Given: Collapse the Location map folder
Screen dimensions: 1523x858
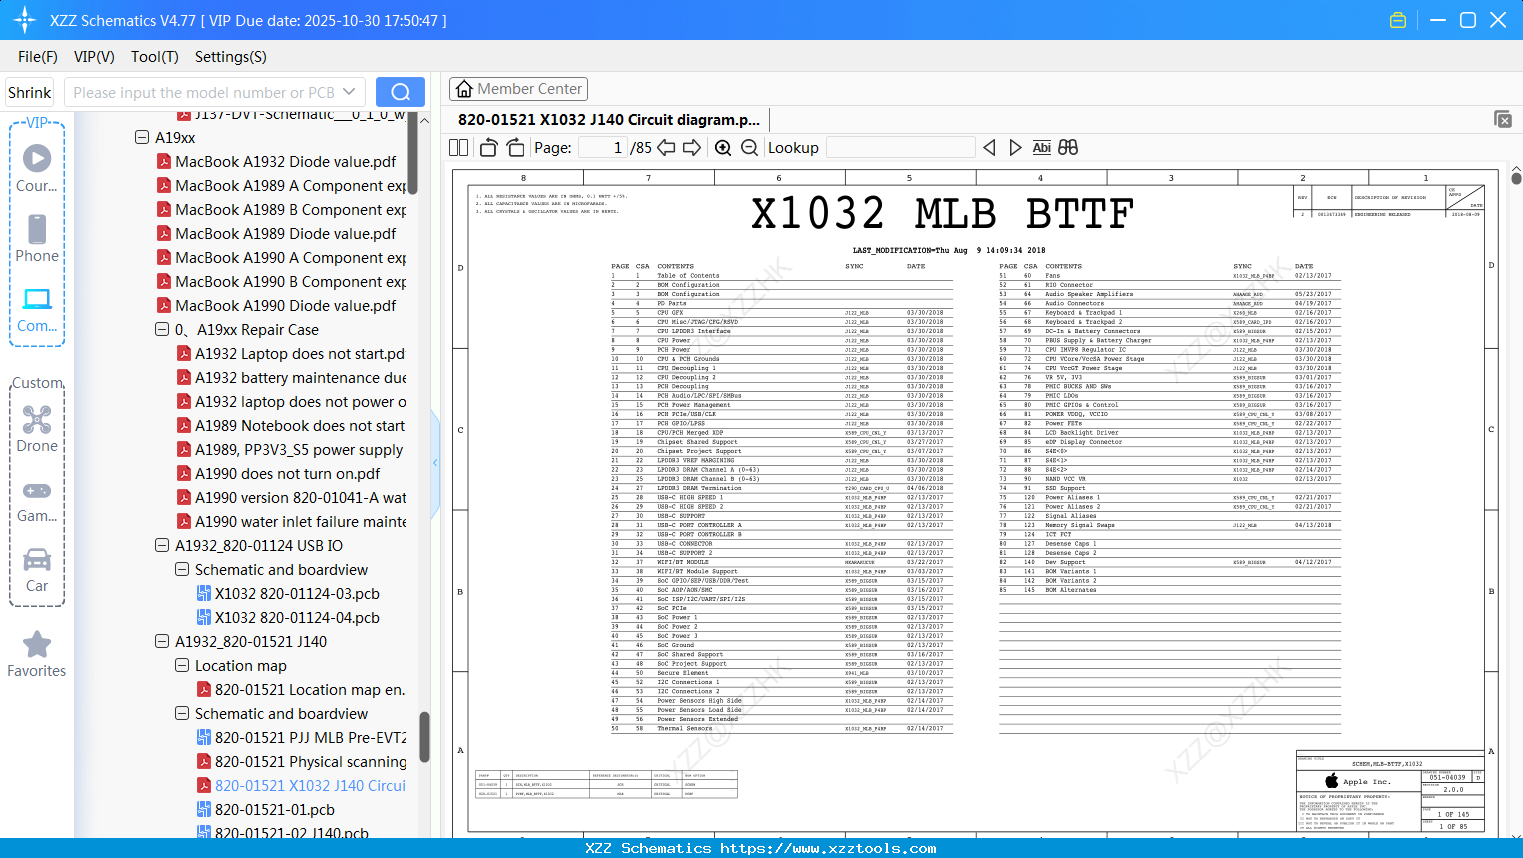Looking at the screenshot, I should tap(182, 665).
